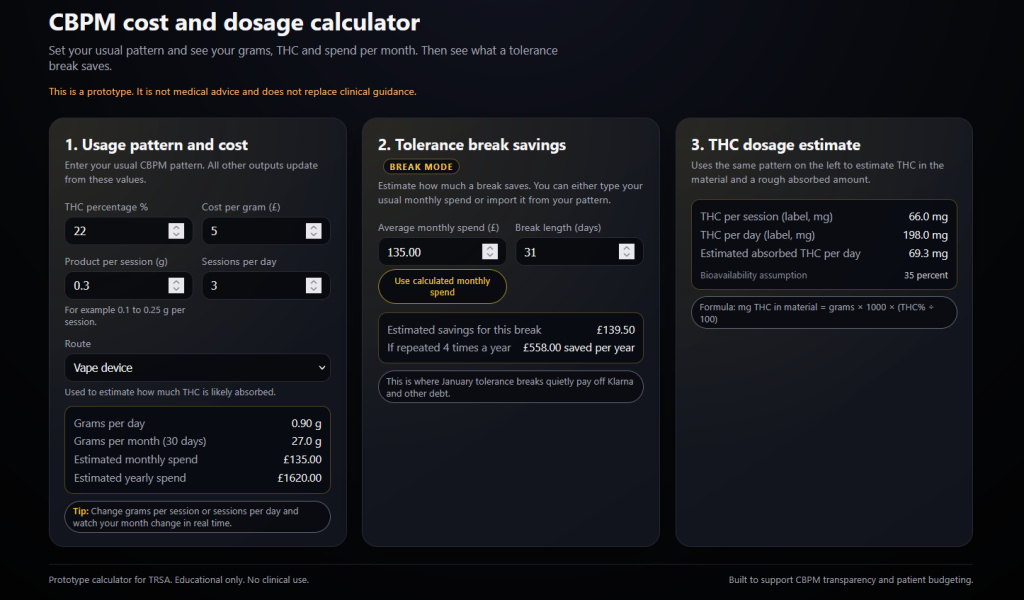Select the Estimated absorbed THC 69.3 mg value
Image resolution: width=1024 pixels, height=600 pixels.
tap(928, 253)
